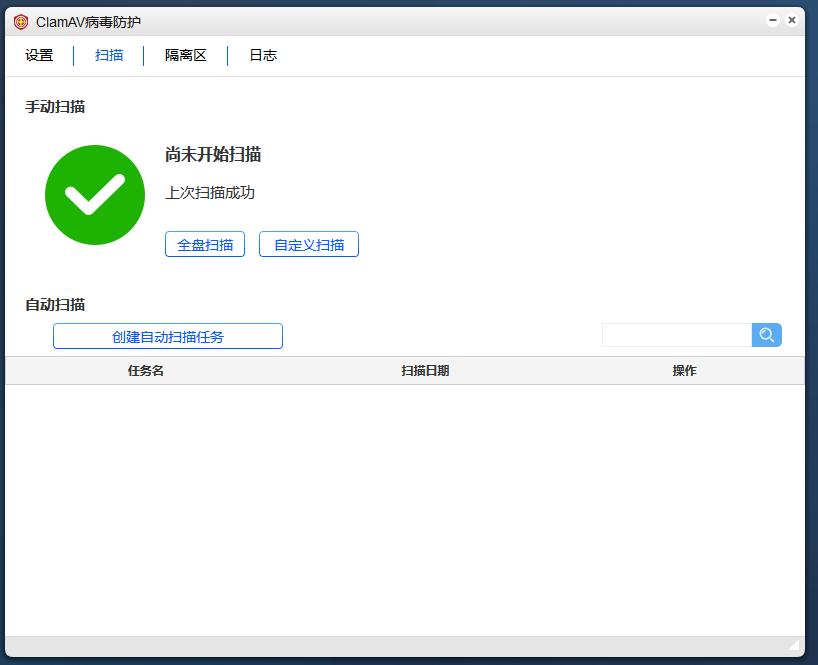818x665 pixels.
Task: Switch to the 设置 tab
Action: click(38, 56)
